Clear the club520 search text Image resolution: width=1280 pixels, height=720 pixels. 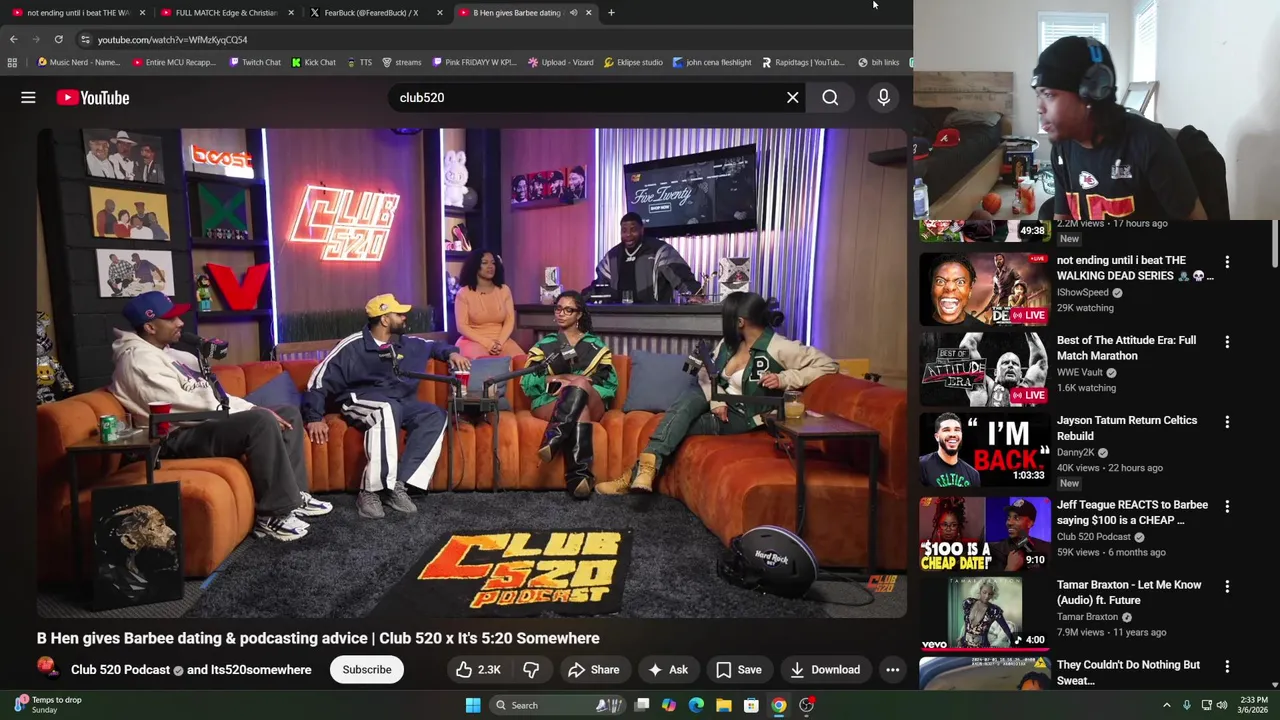[x=792, y=97]
